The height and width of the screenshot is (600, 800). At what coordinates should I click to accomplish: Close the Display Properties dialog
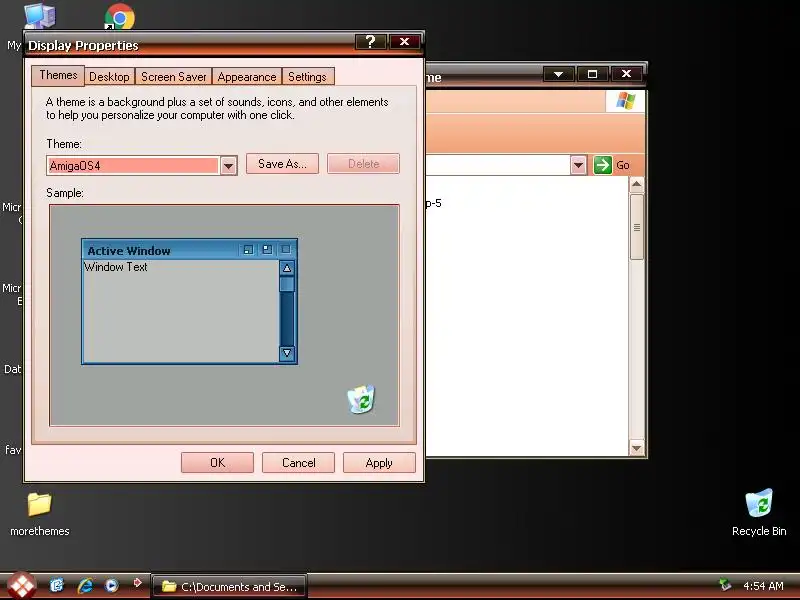(x=405, y=42)
